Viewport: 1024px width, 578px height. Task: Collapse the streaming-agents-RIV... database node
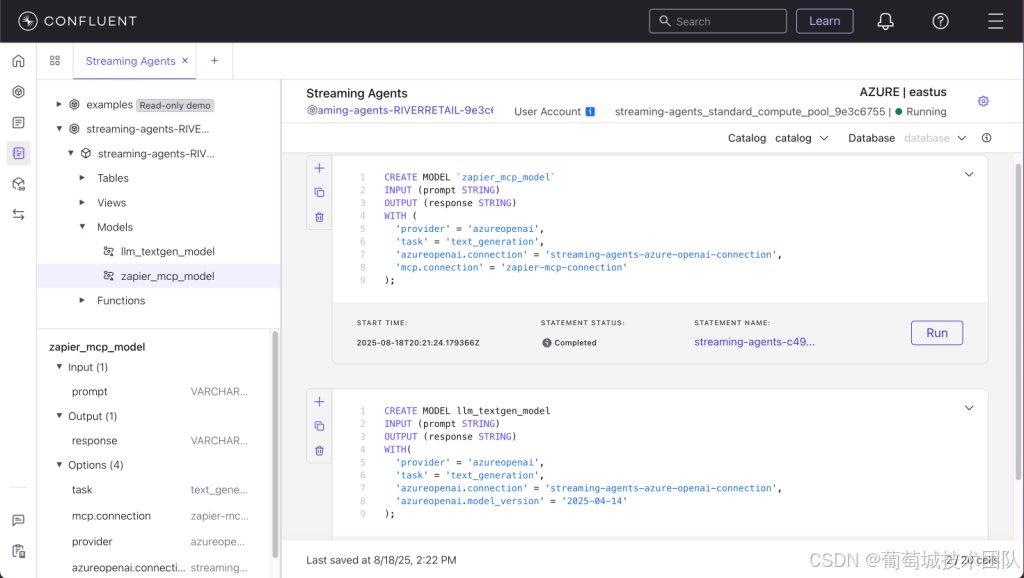(71, 153)
